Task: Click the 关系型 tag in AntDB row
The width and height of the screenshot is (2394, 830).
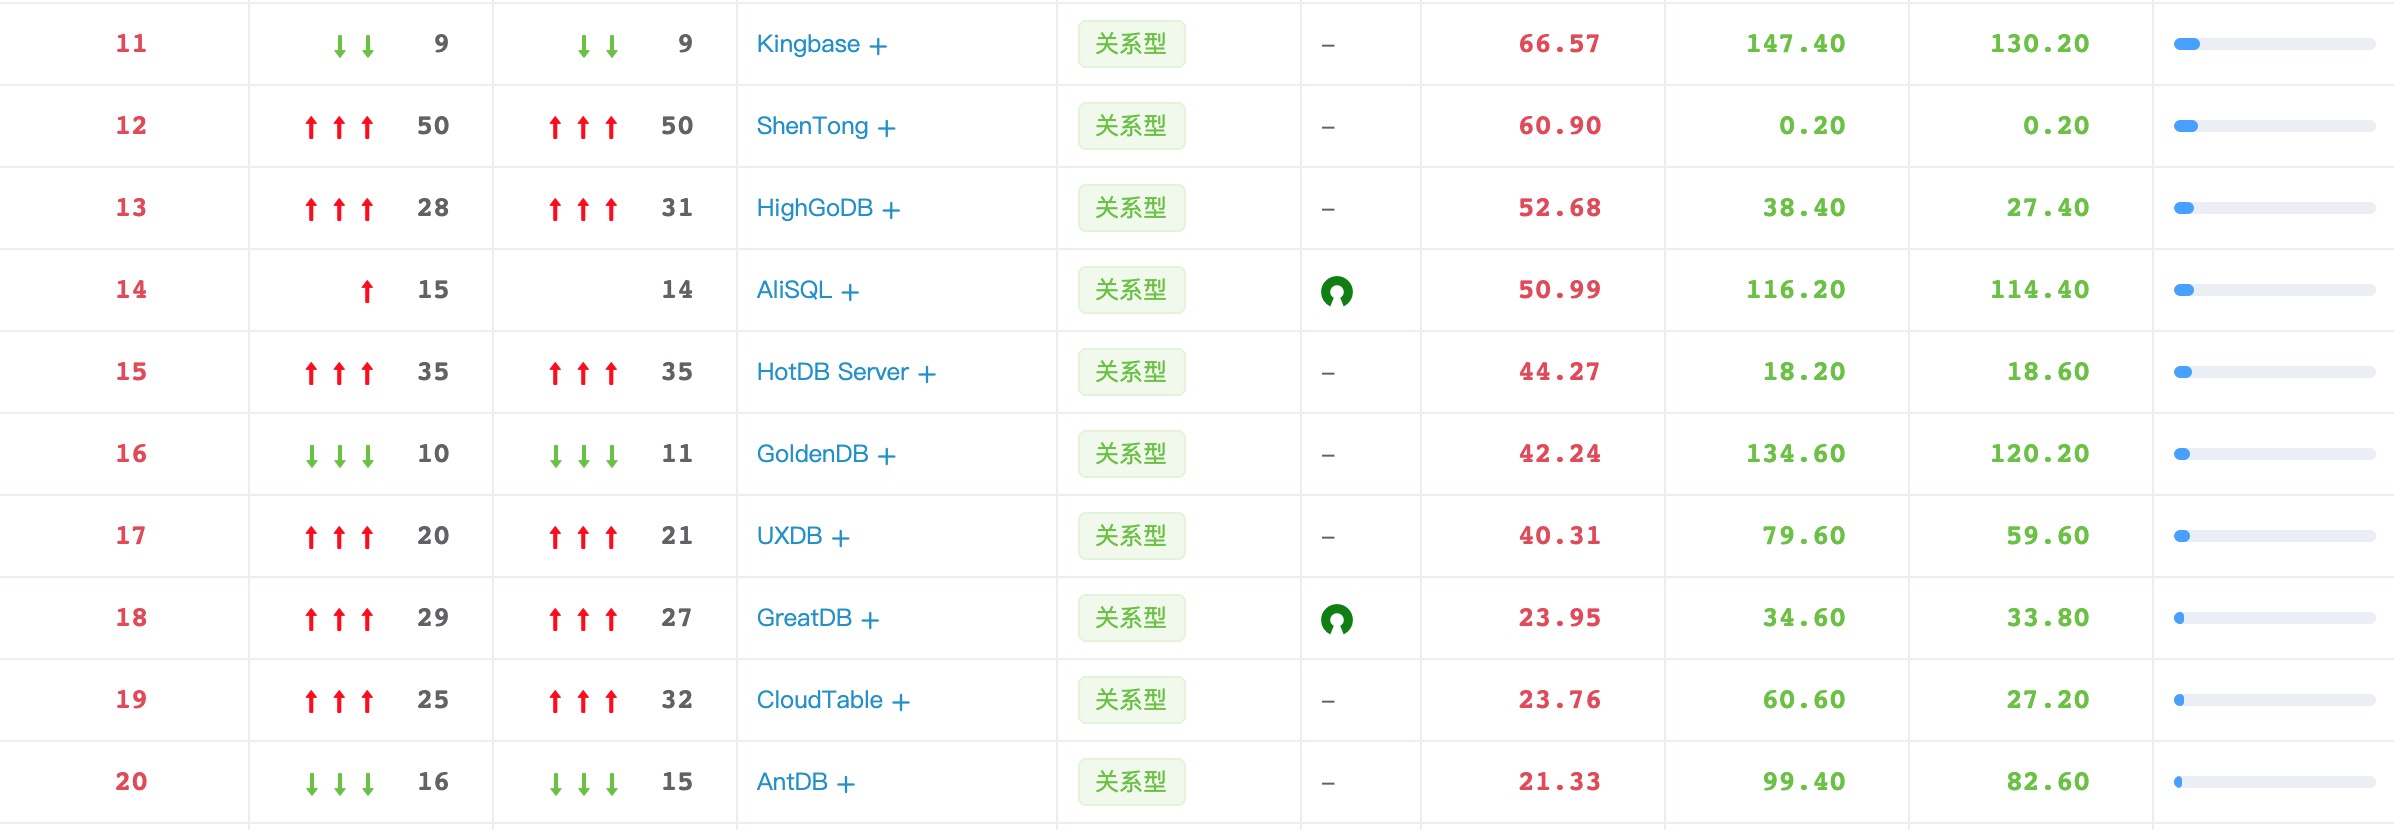Action: click(1131, 782)
